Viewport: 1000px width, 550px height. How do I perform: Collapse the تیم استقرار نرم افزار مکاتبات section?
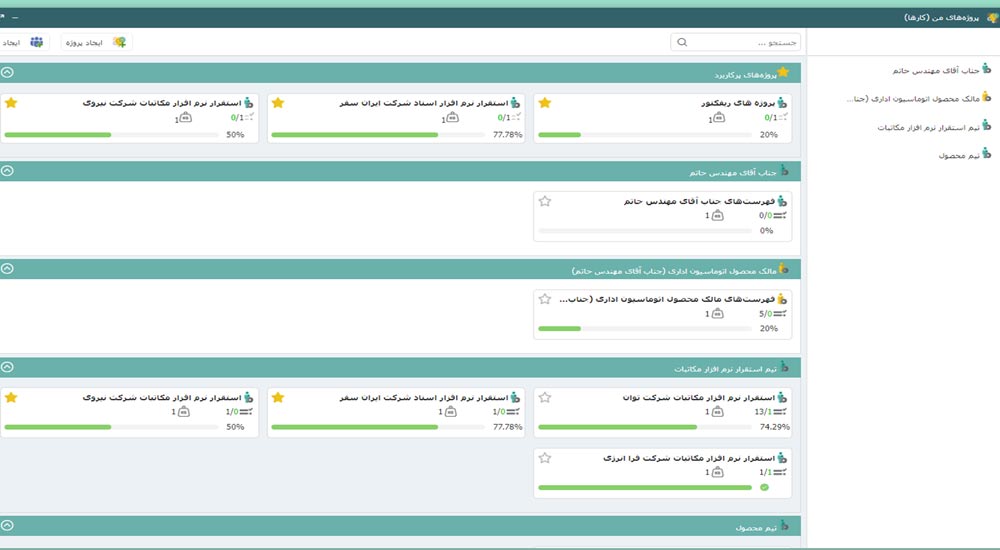tap(7, 367)
